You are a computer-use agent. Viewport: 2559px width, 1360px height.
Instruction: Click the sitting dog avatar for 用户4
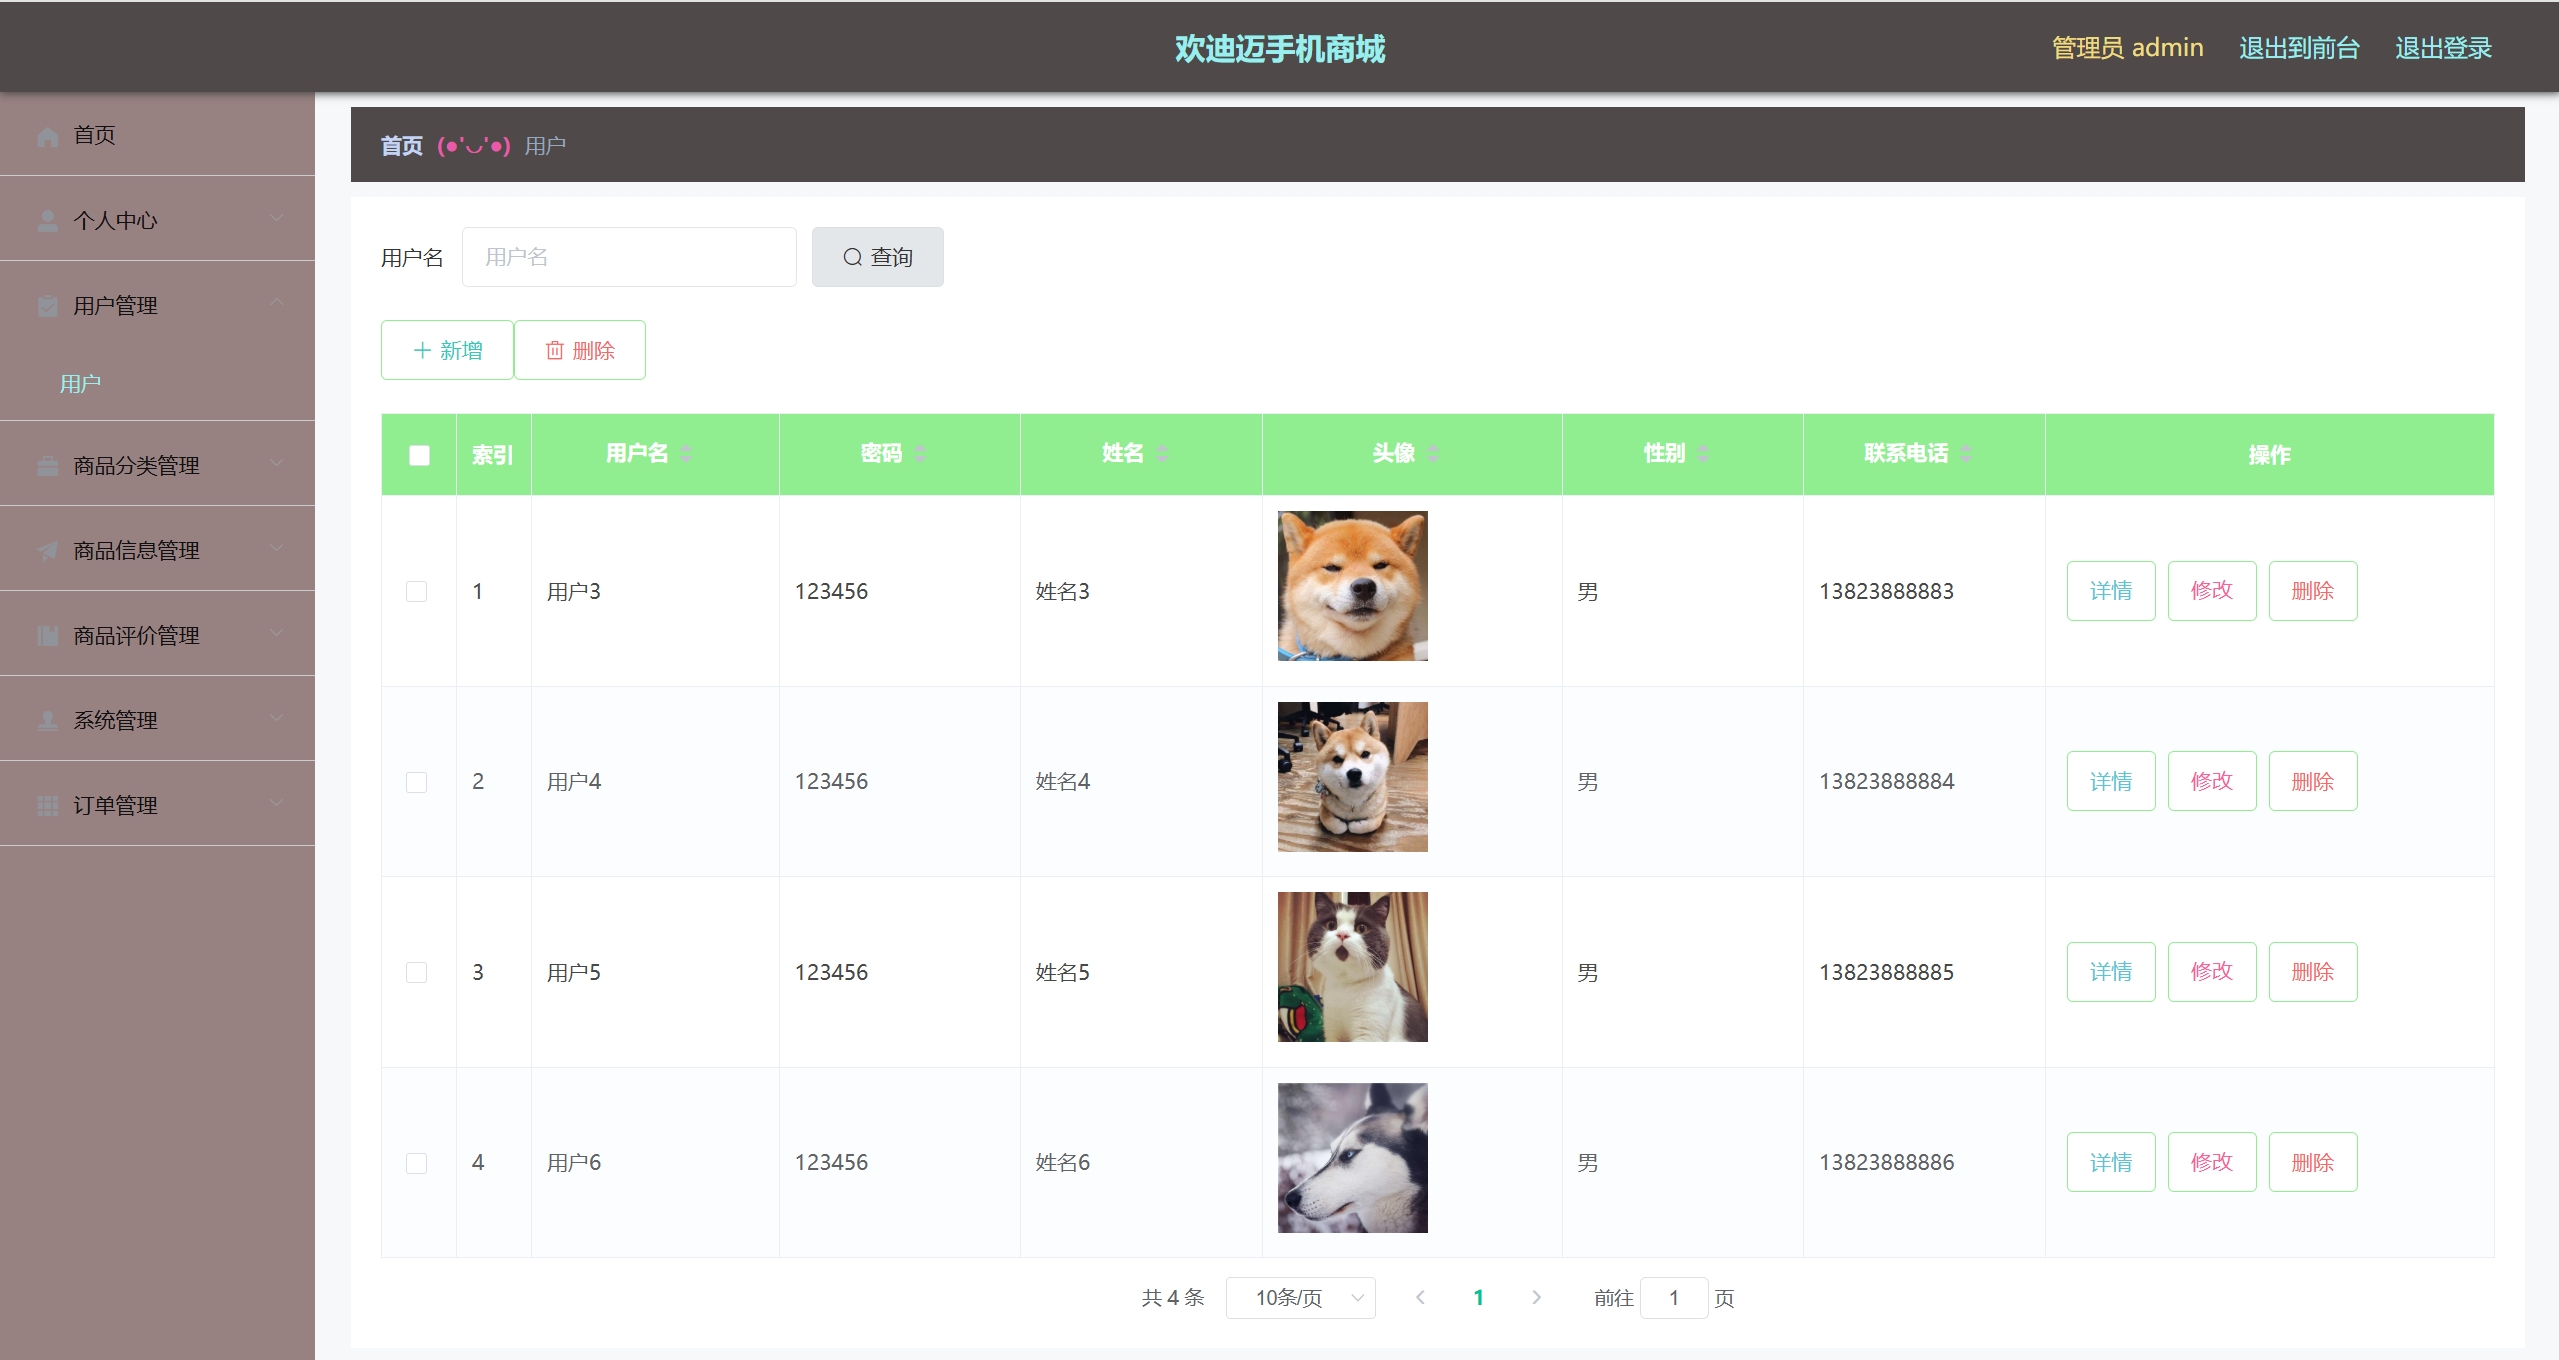coord(1353,777)
